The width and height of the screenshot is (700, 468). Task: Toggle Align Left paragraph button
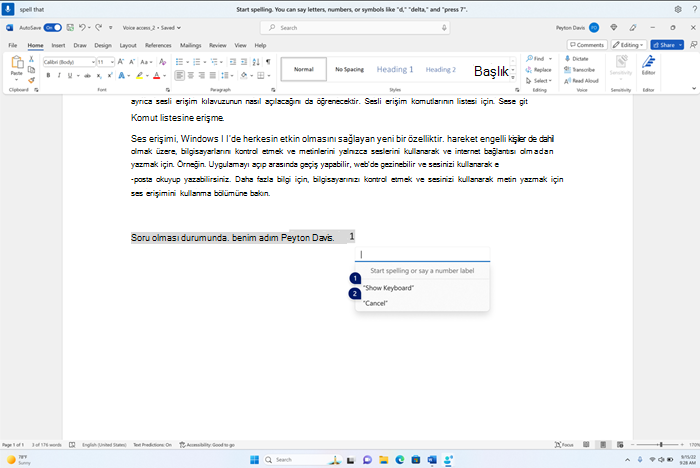click(179, 75)
